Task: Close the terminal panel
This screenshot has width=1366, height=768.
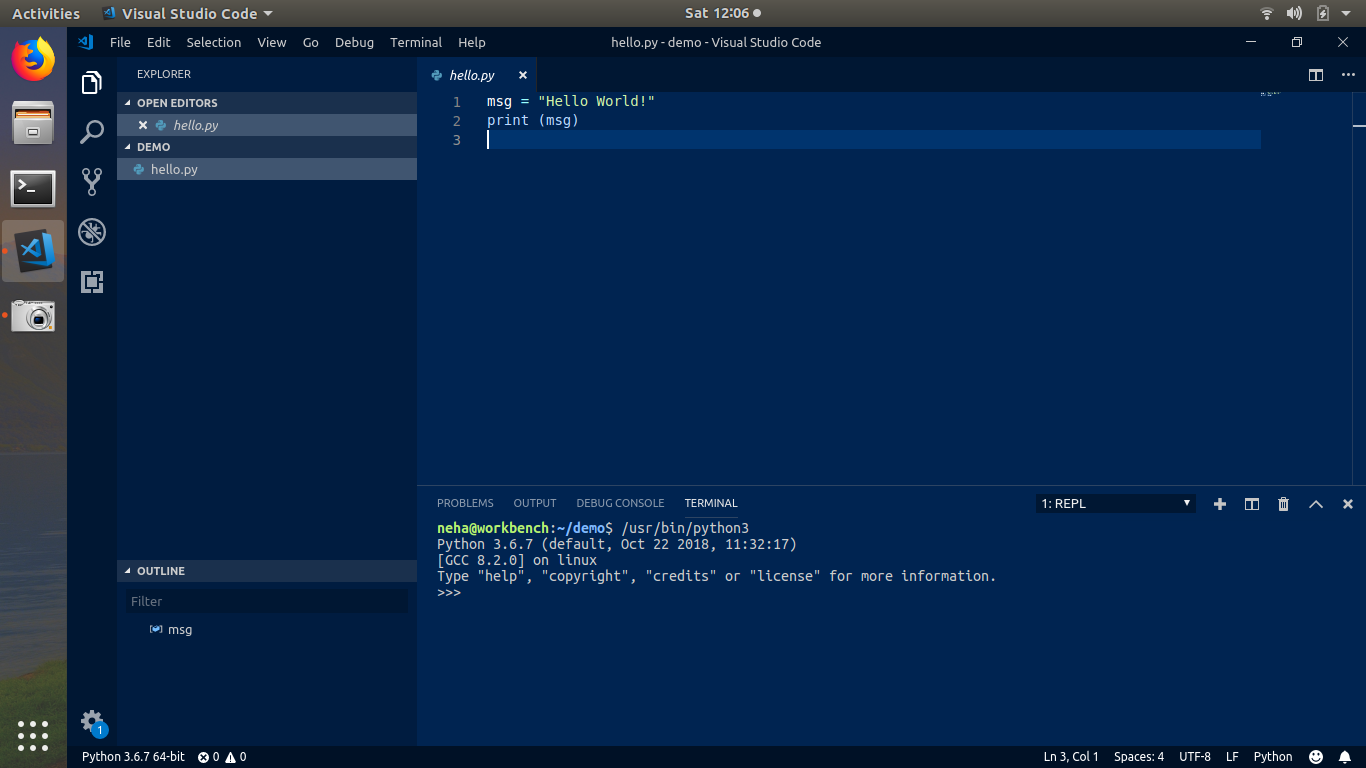Action: point(1348,504)
